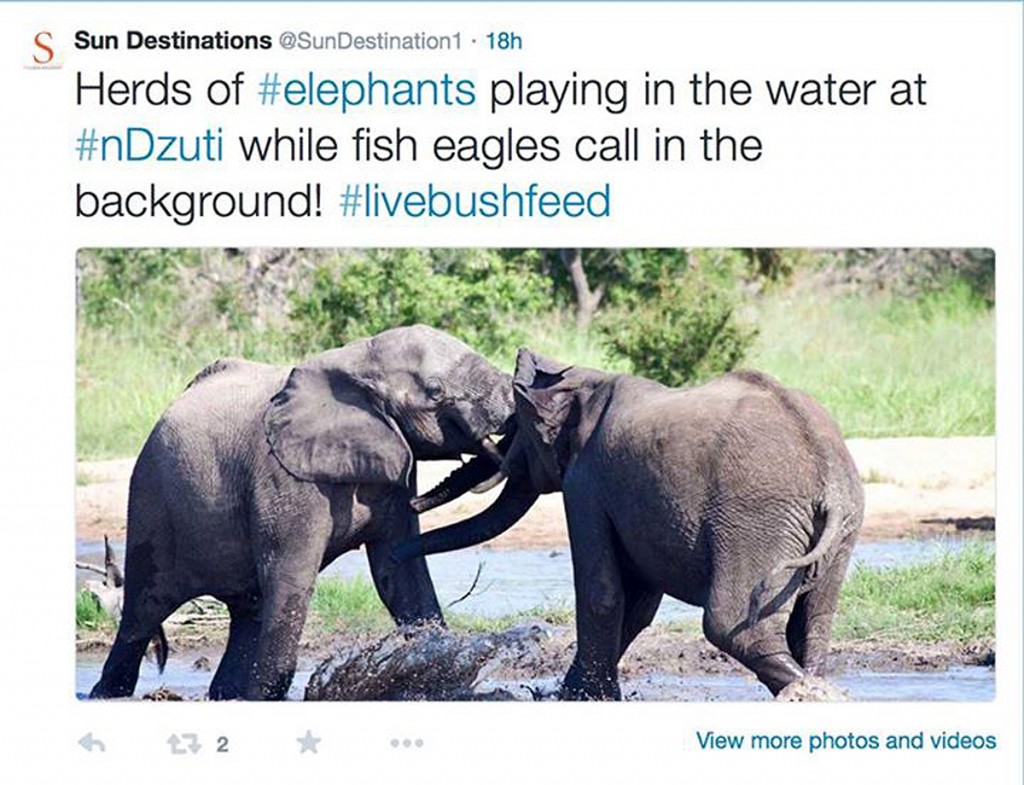This screenshot has height=785, width=1024.
Task: Click the word 'background!' in the tweet
Action: tap(199, 202)
